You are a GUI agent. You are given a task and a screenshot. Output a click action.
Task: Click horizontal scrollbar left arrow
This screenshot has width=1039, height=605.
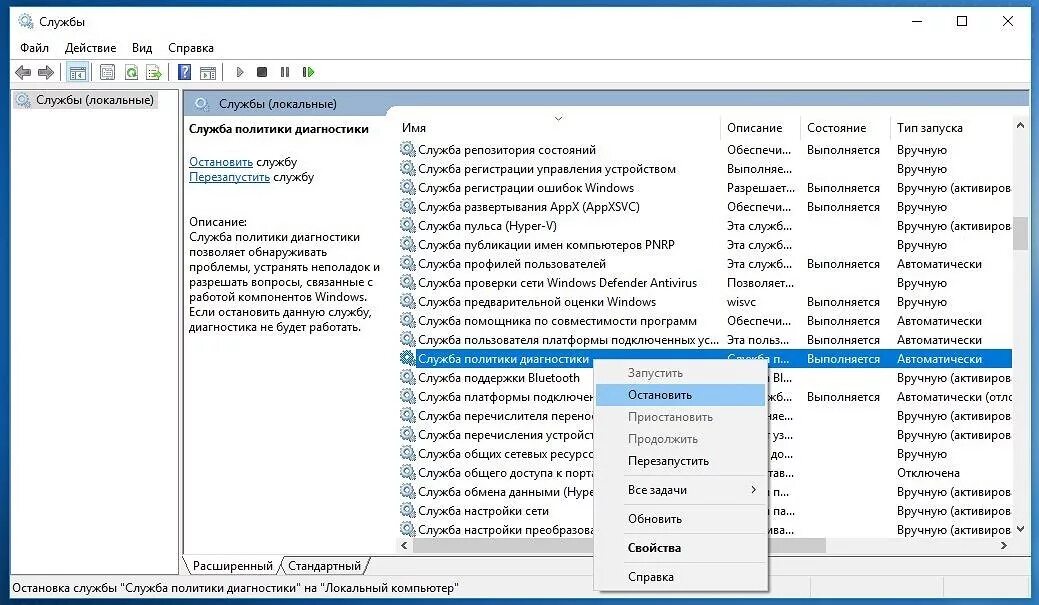(405, 545)
